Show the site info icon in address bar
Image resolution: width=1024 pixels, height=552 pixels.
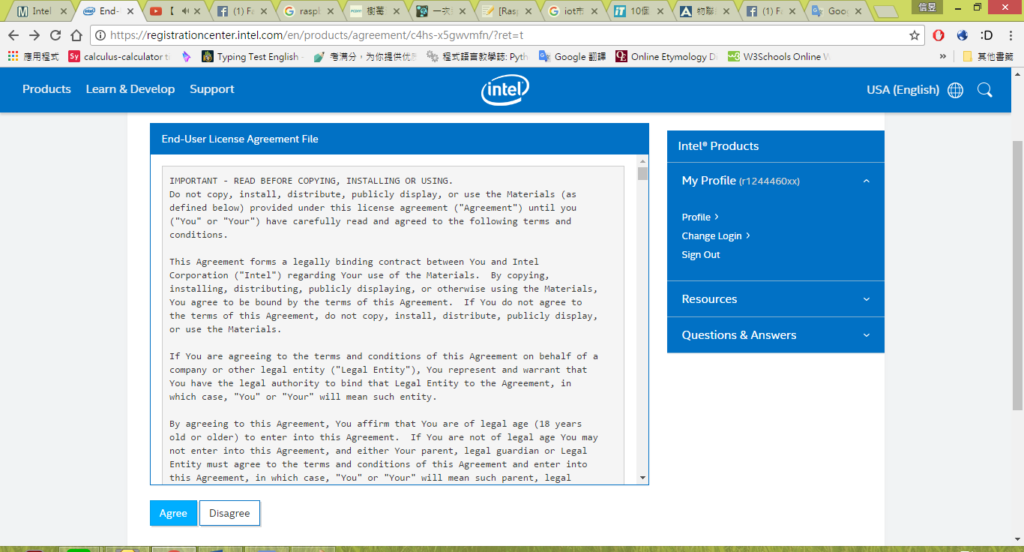click(x=101, y=35)
